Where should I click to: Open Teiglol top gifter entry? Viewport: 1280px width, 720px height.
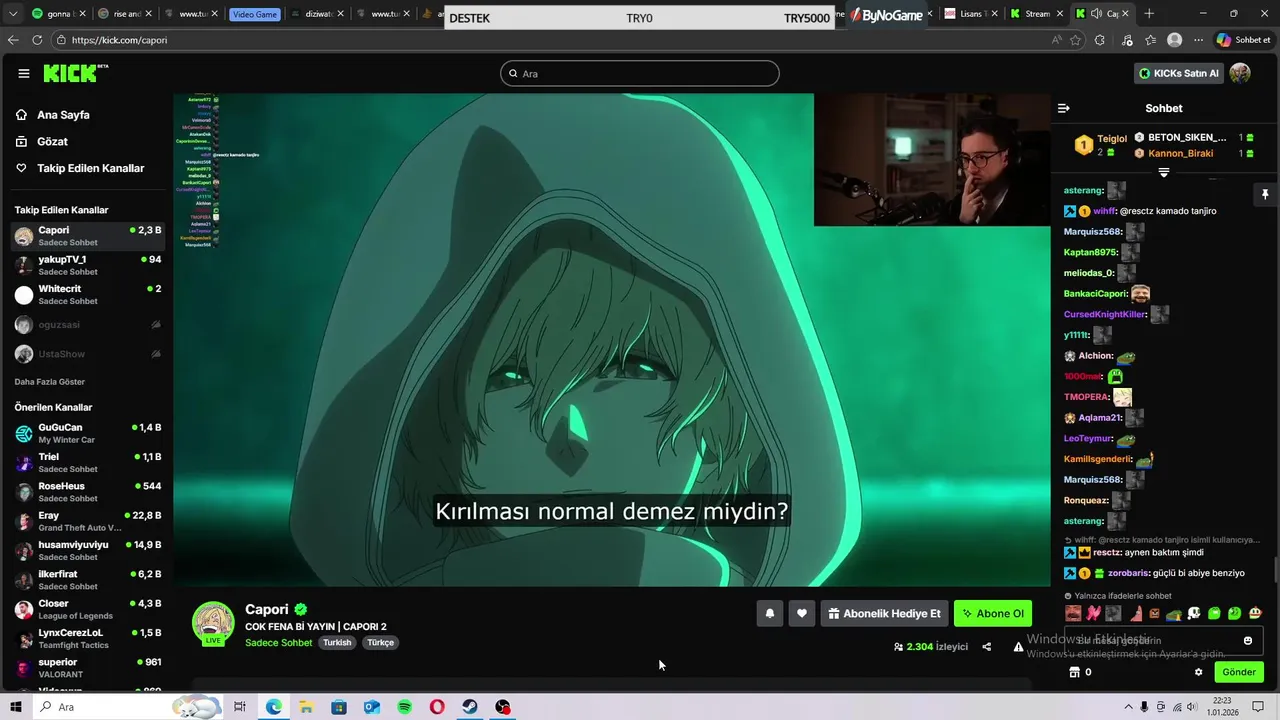[1100, 145]
